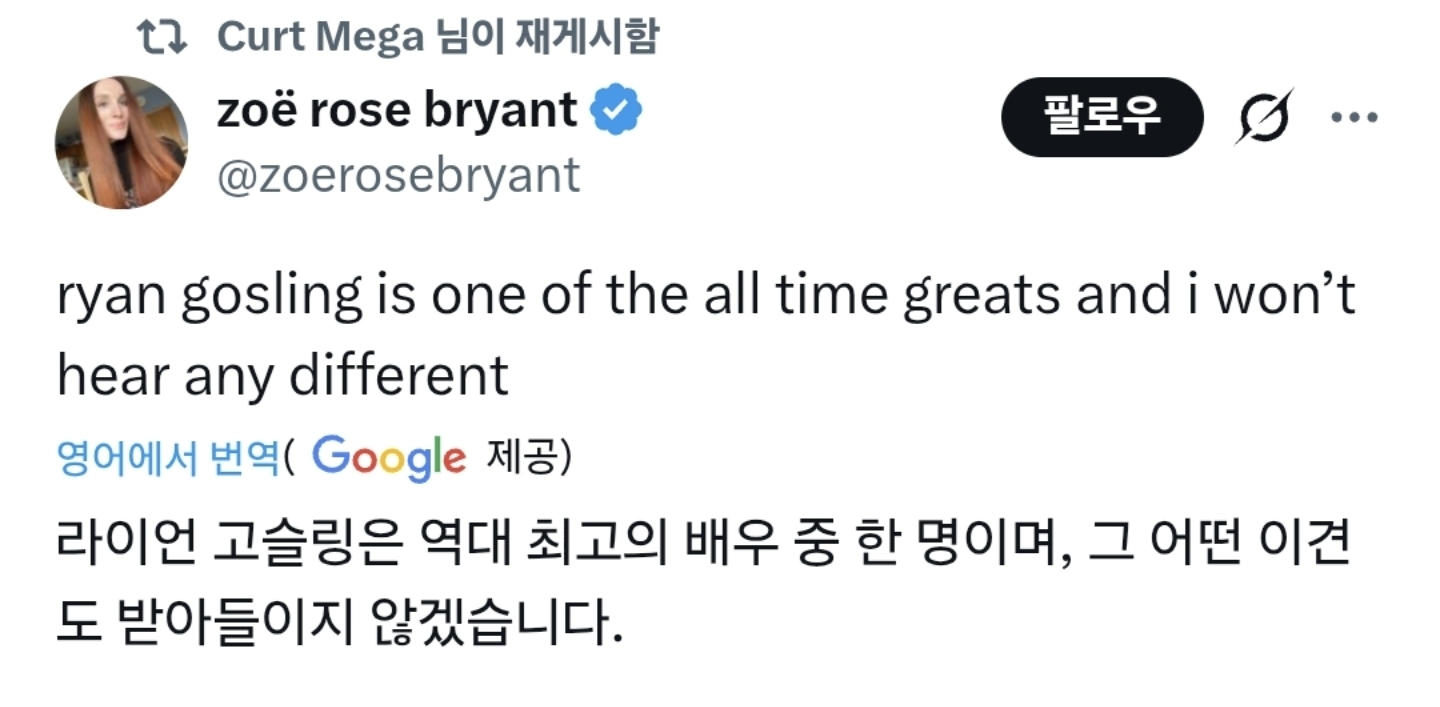
Task: Click the "hear any different" tweet line
Action: tap(283, 378)
